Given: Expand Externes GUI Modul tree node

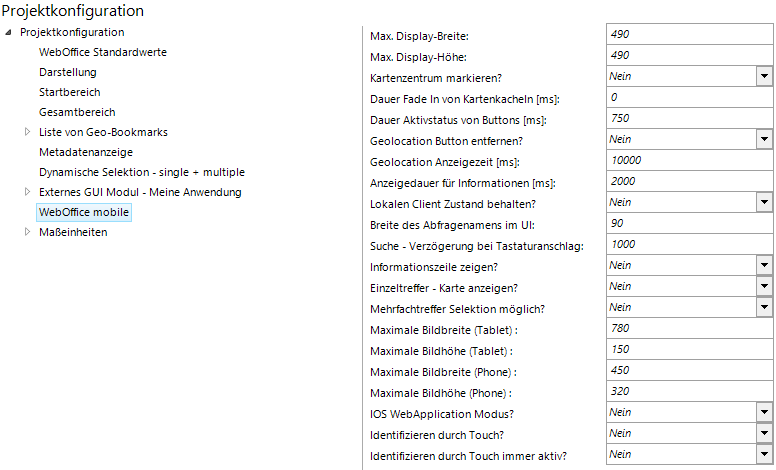Looking at the screenshot, I should 28,192.
